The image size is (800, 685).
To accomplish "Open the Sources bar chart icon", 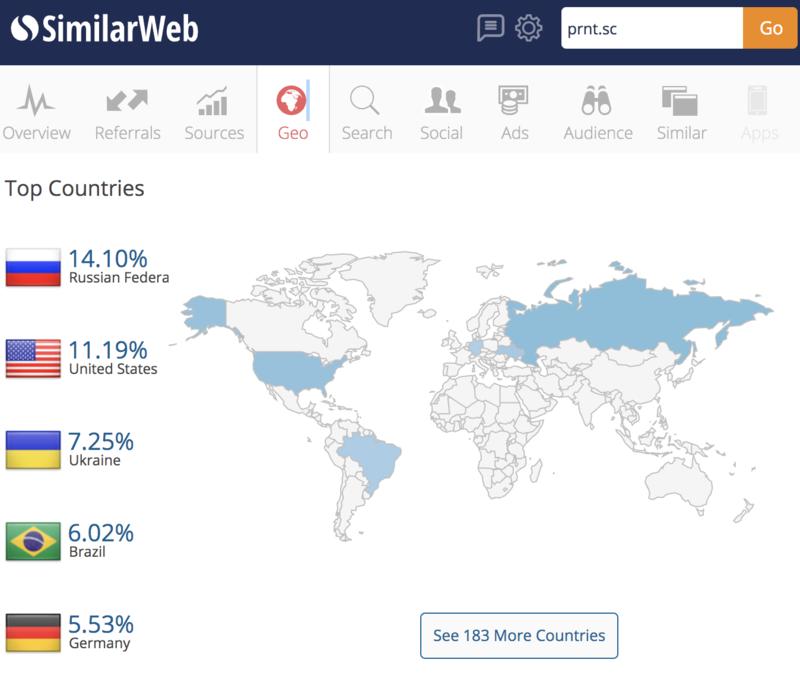I will pos(214,102).
